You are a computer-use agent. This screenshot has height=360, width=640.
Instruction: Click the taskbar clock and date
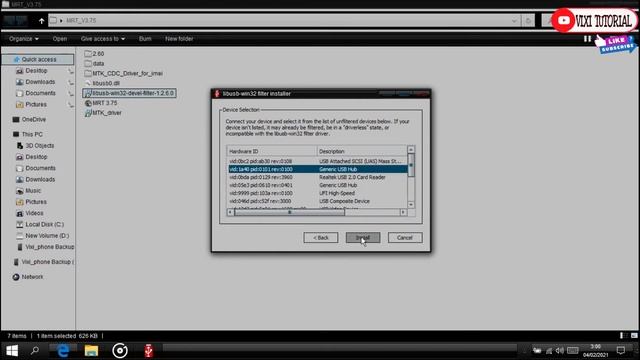coord(596,351)
